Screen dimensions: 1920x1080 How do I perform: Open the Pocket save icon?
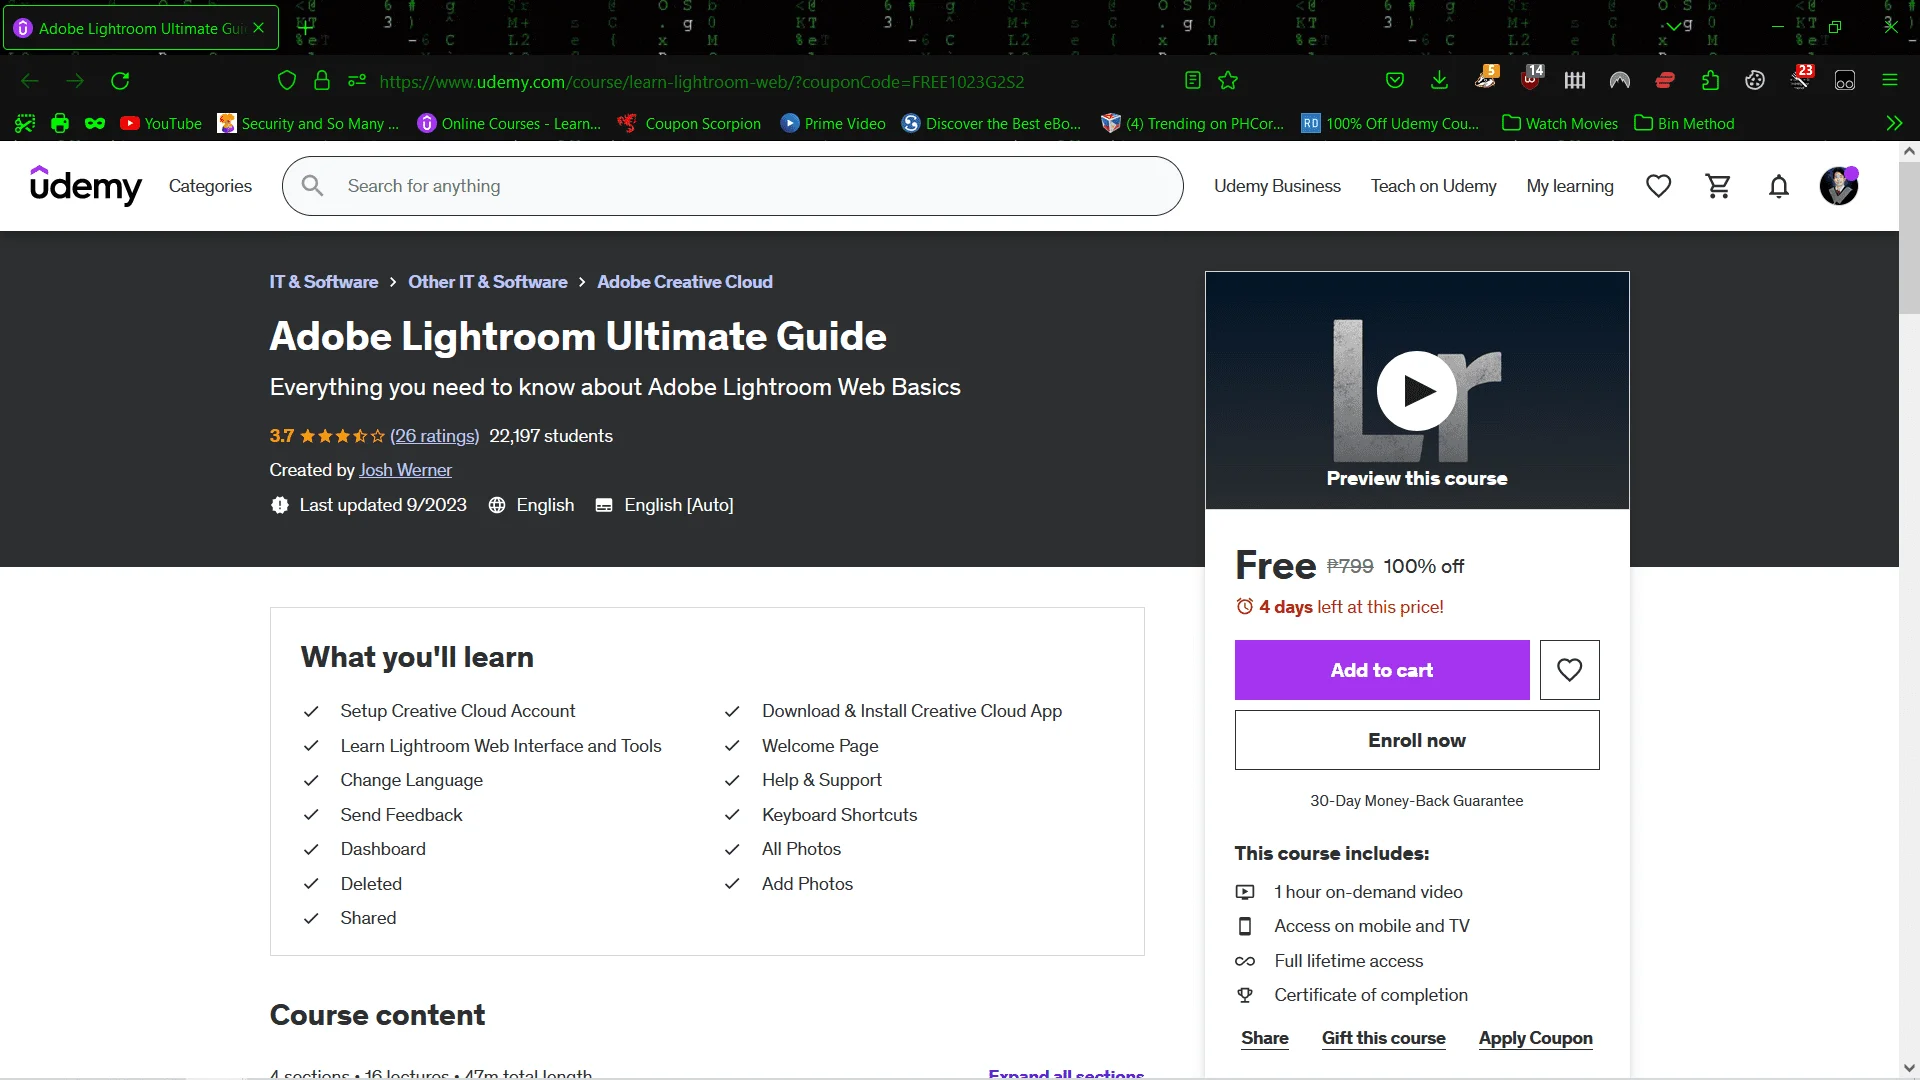click(1395, 81)
